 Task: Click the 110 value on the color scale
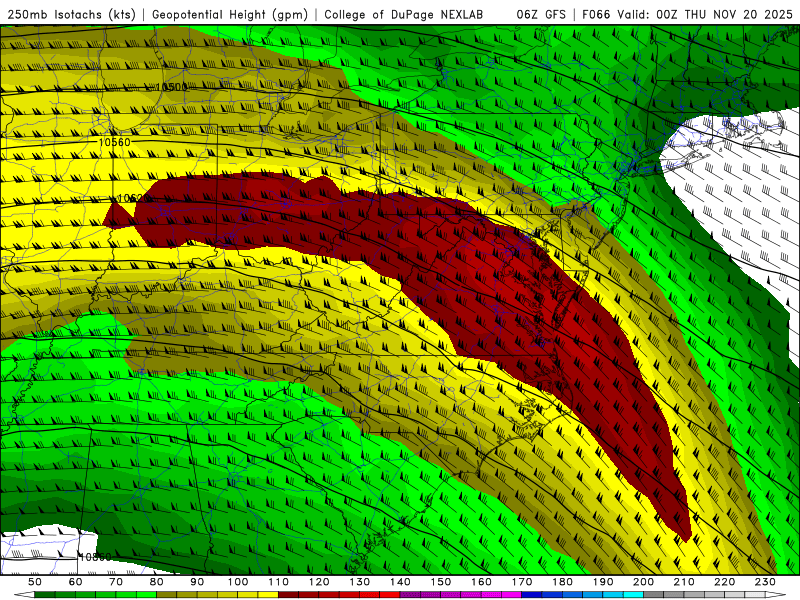278,582
